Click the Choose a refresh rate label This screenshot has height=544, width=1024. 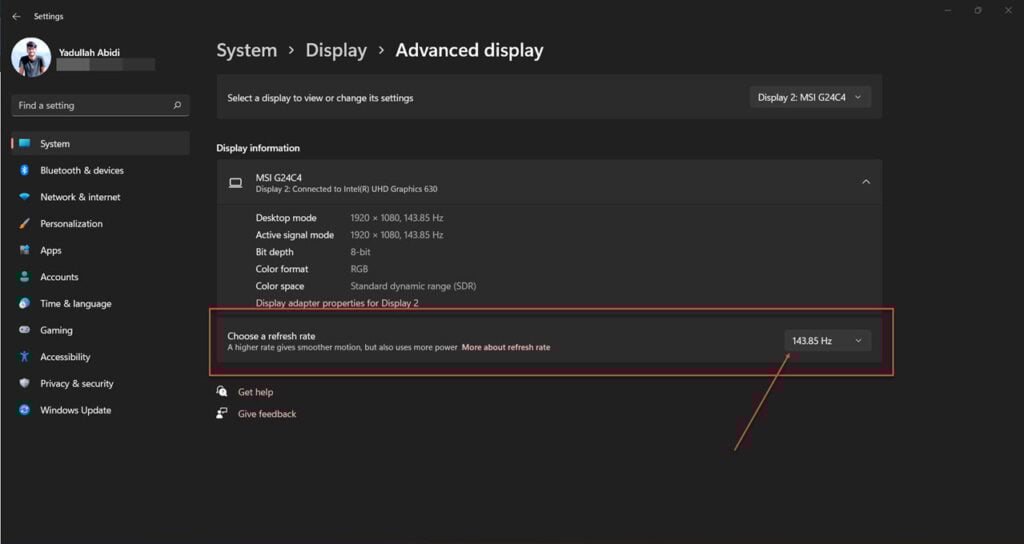pyautogui.click(x=271, y=336)
